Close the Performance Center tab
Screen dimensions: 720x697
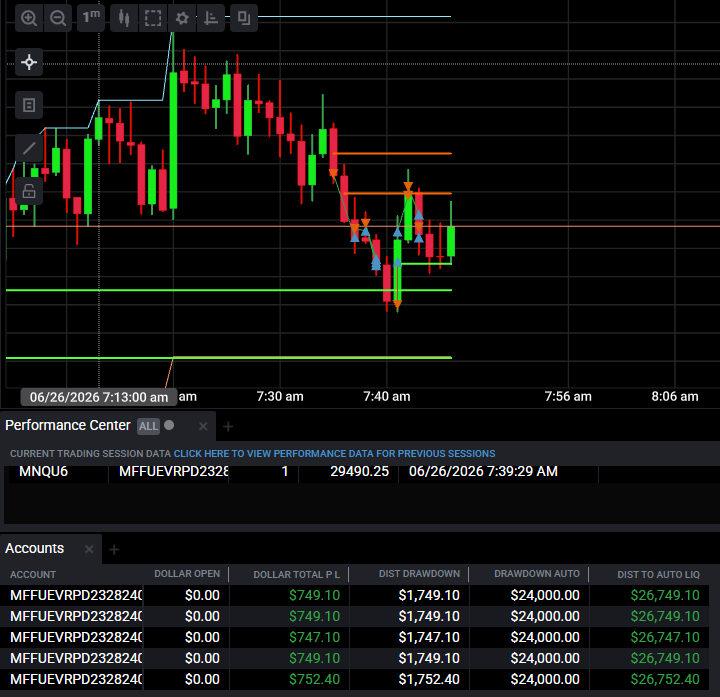tap(203, 427)
